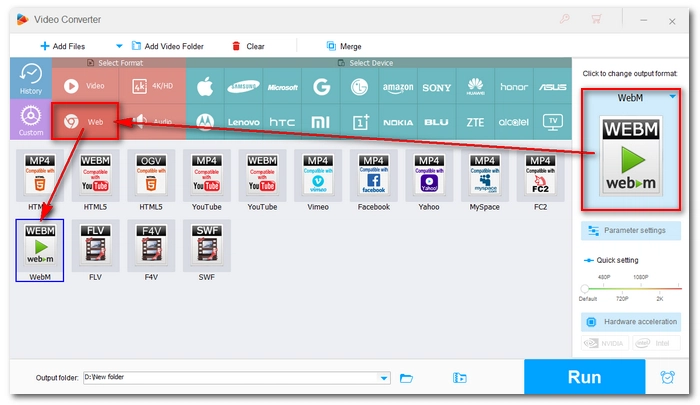Choose the Apple device brand
Viewport: 700px width, 405px height.
click(205, 87)
